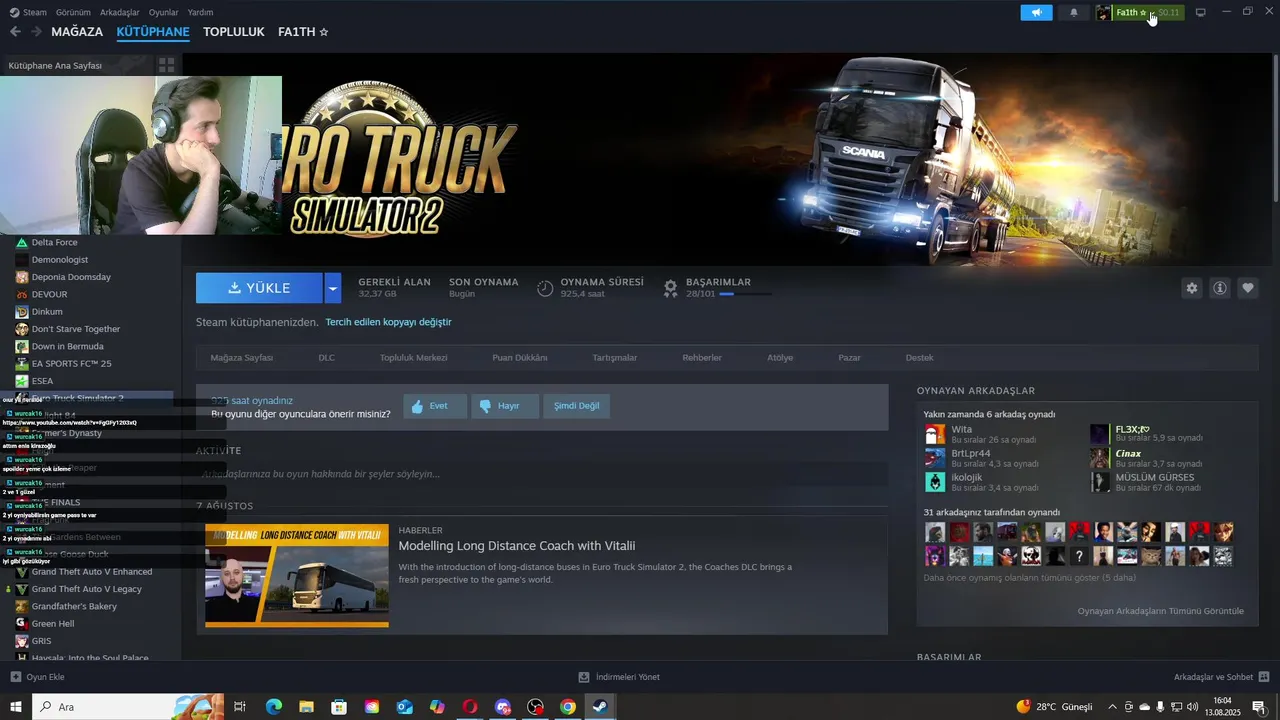This screenshot has width=1280, height=720.
Task: Click the play time clock icon
Action: 545,288
